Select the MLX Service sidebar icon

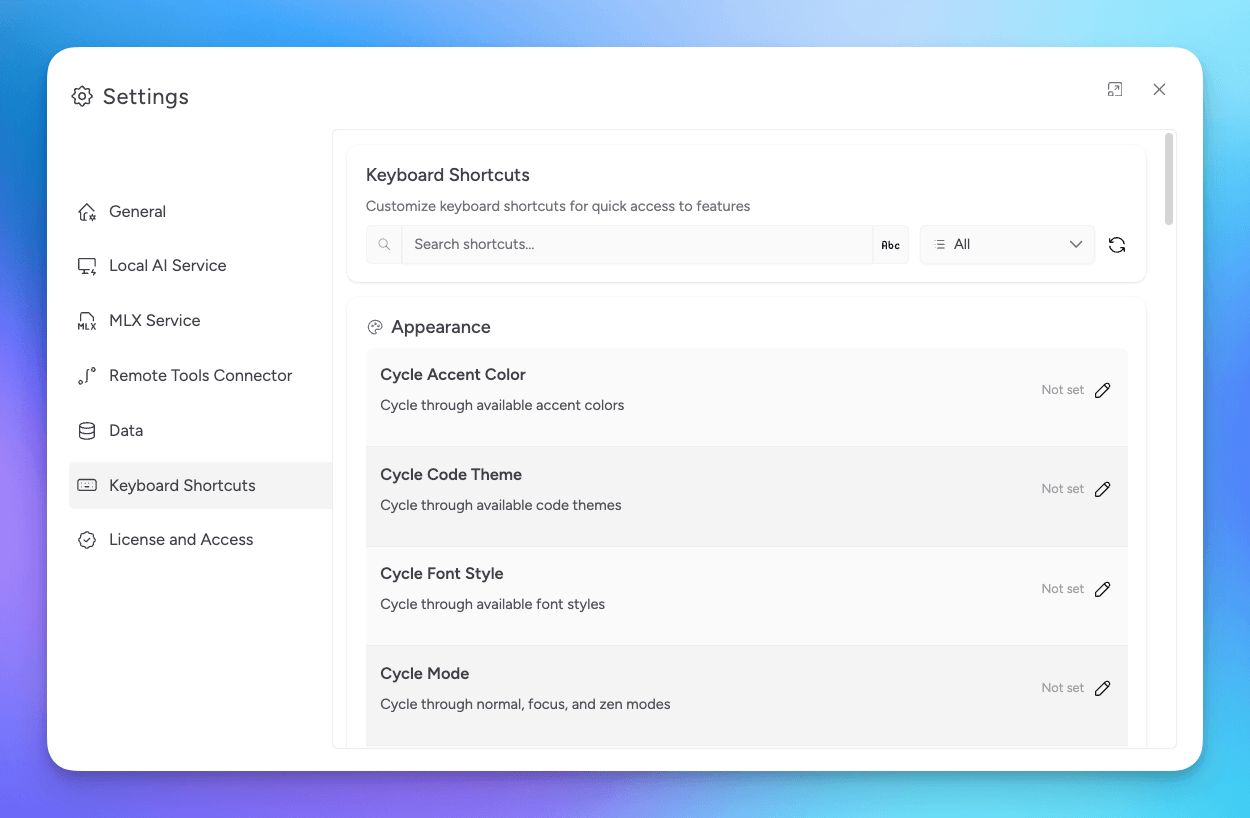pyautogui.click(x=87, y=320)
